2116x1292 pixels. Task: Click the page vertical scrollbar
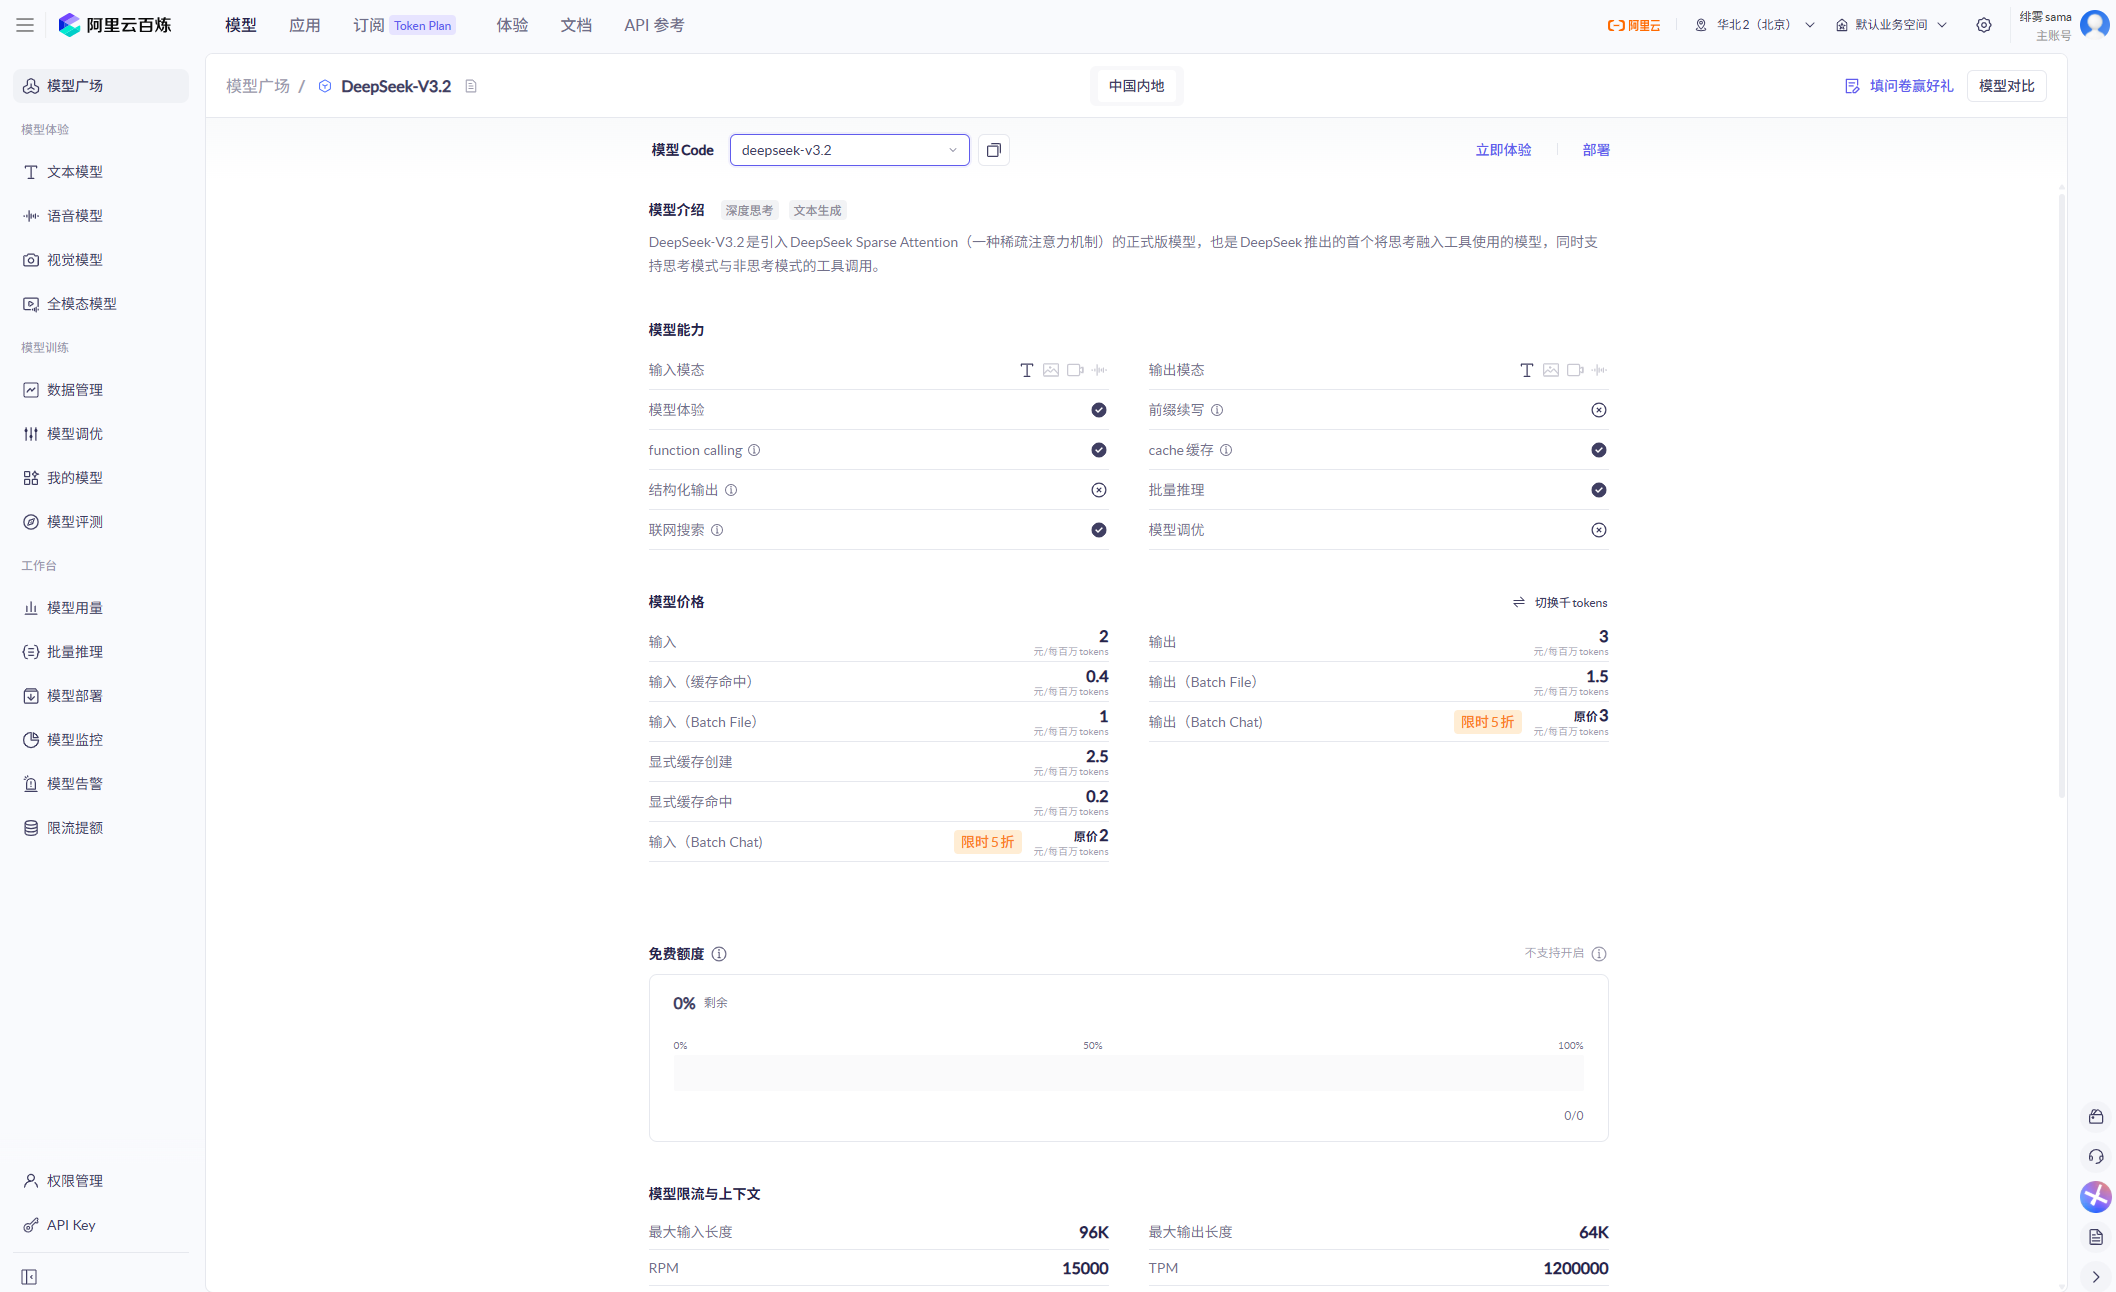coord(2061,495)
